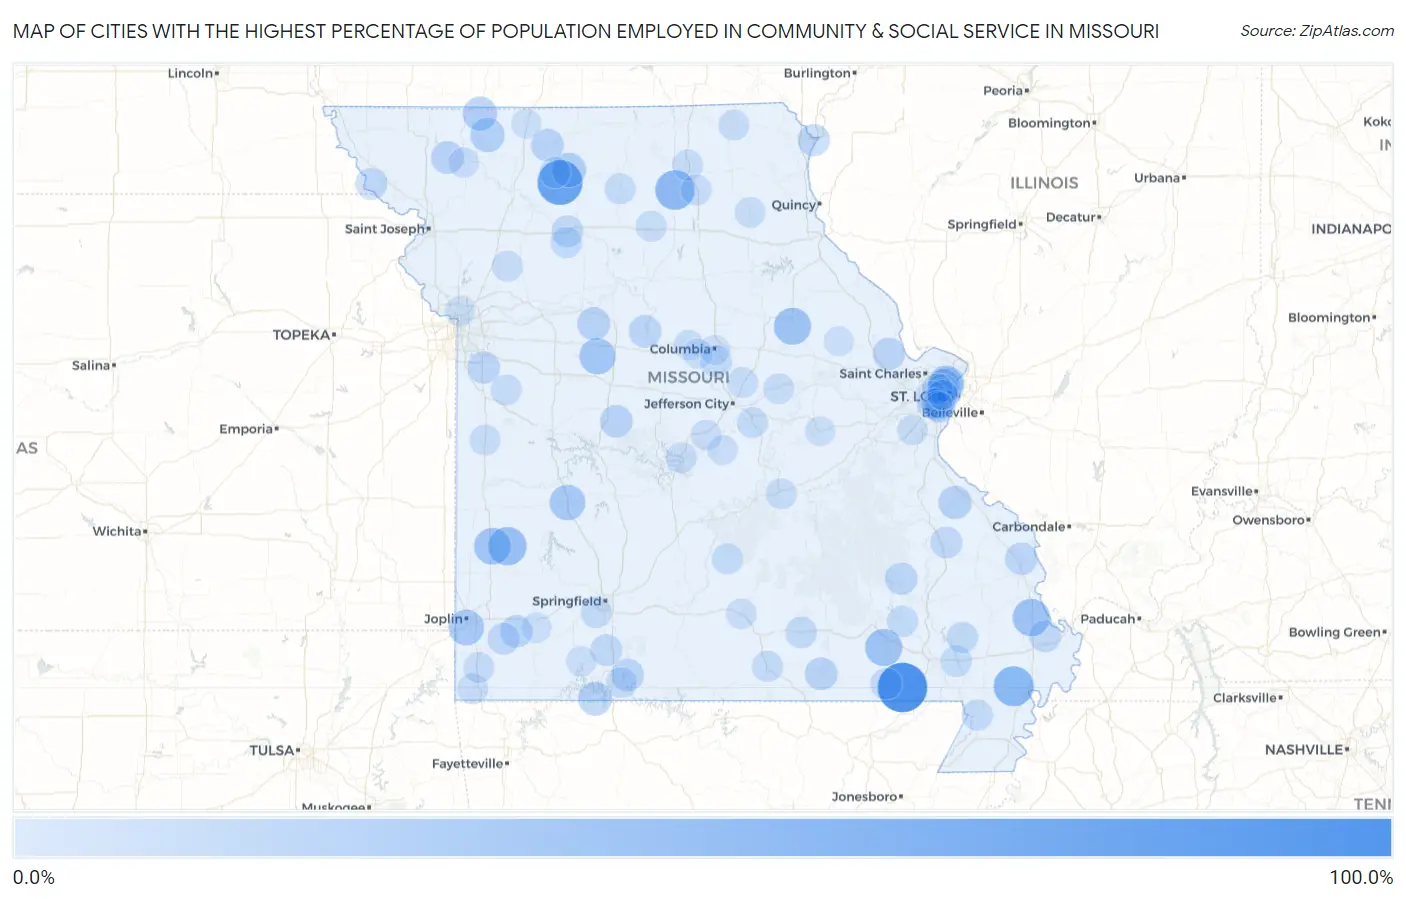Click the Source: ZipAtlas.com text
This screenshot has width=1406, height=899.
coord(1317,31)
